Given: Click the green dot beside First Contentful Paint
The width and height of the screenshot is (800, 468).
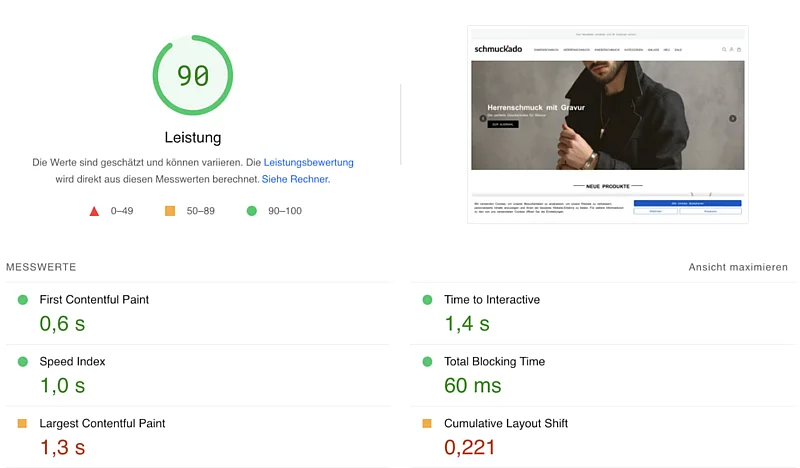Looking at the screenshot, I should pos(22,300).
